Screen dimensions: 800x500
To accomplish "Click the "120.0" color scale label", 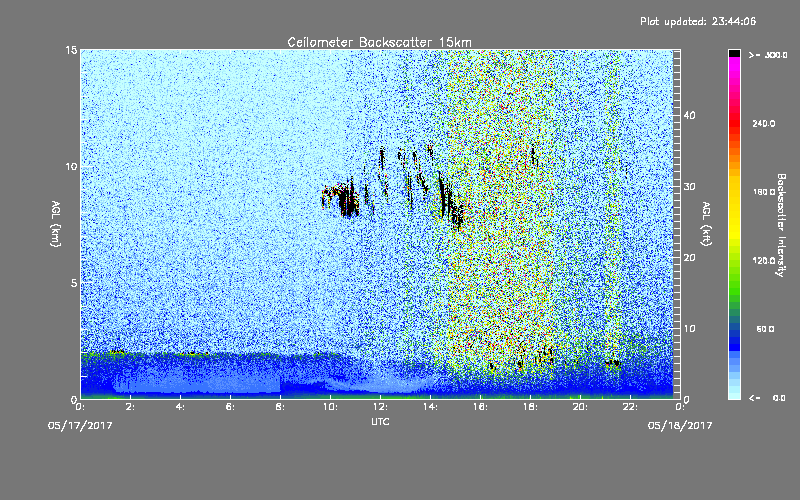I will click(764, 261).
